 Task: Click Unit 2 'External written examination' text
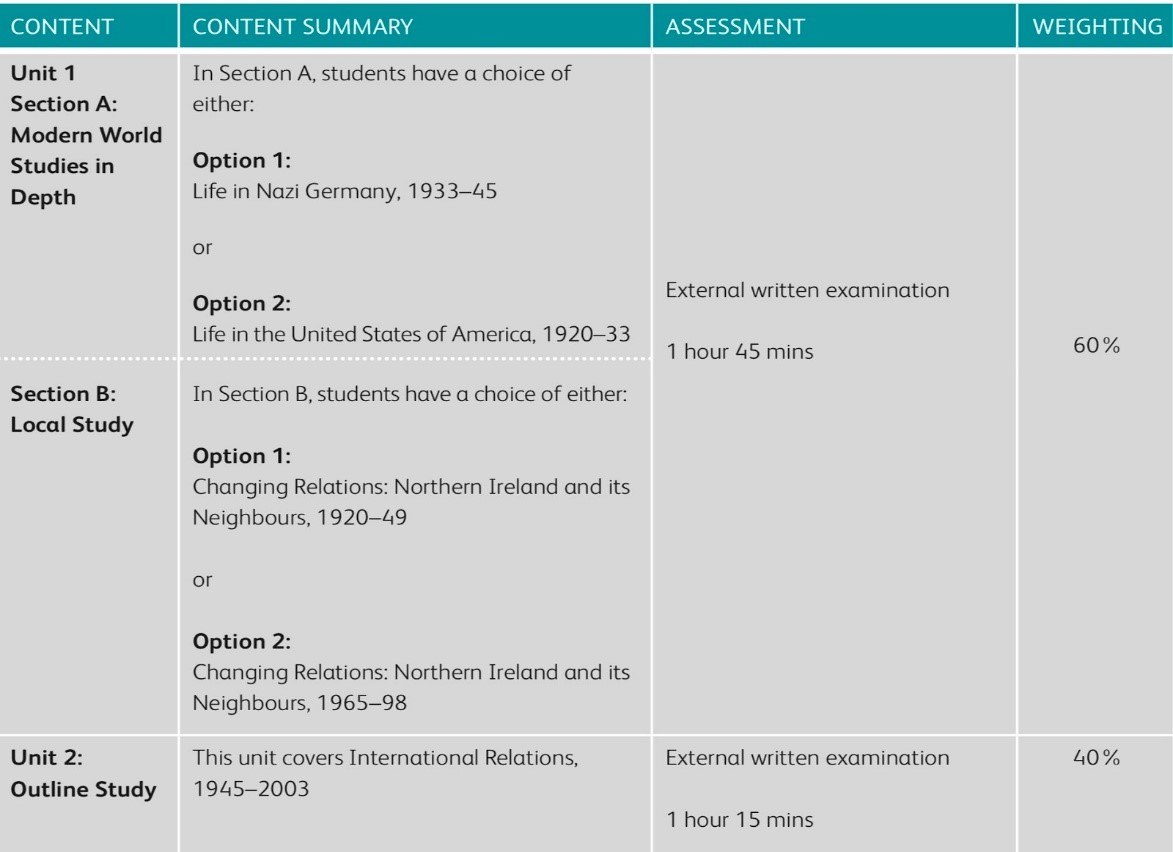click(807, 758)
